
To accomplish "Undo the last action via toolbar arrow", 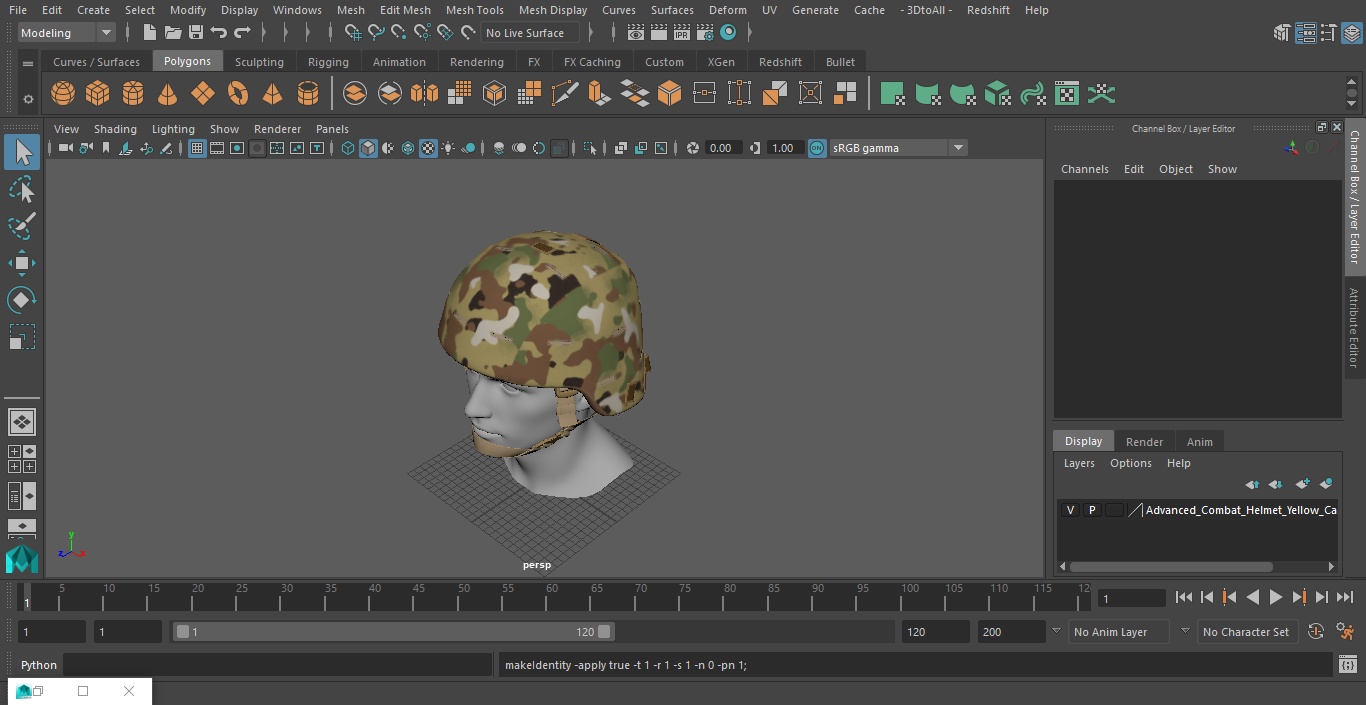I will [x=219, y=33].
